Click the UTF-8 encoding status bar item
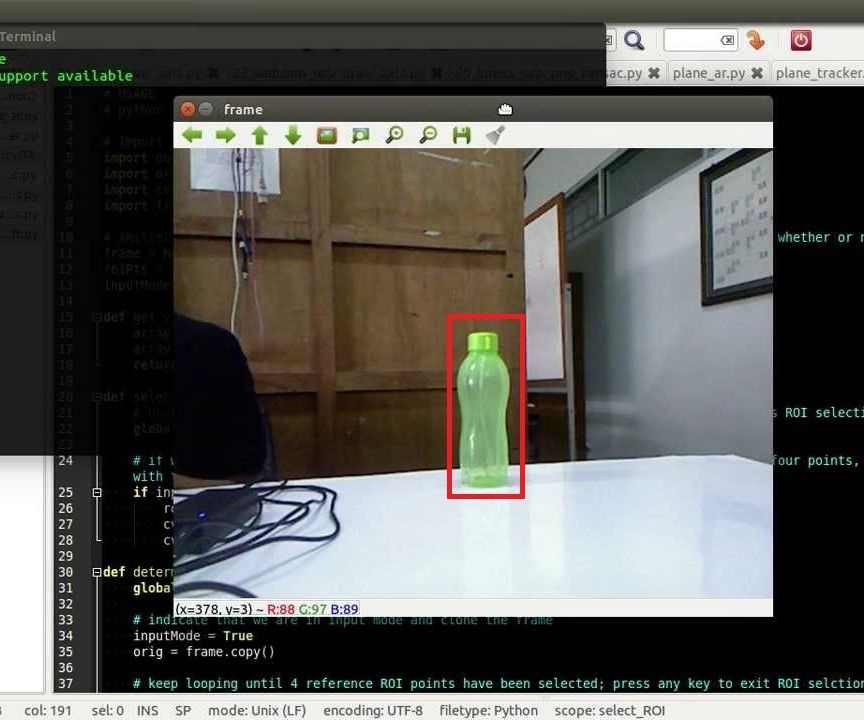The width and height of the screenshot is (864, 720). tap(373, 710)
